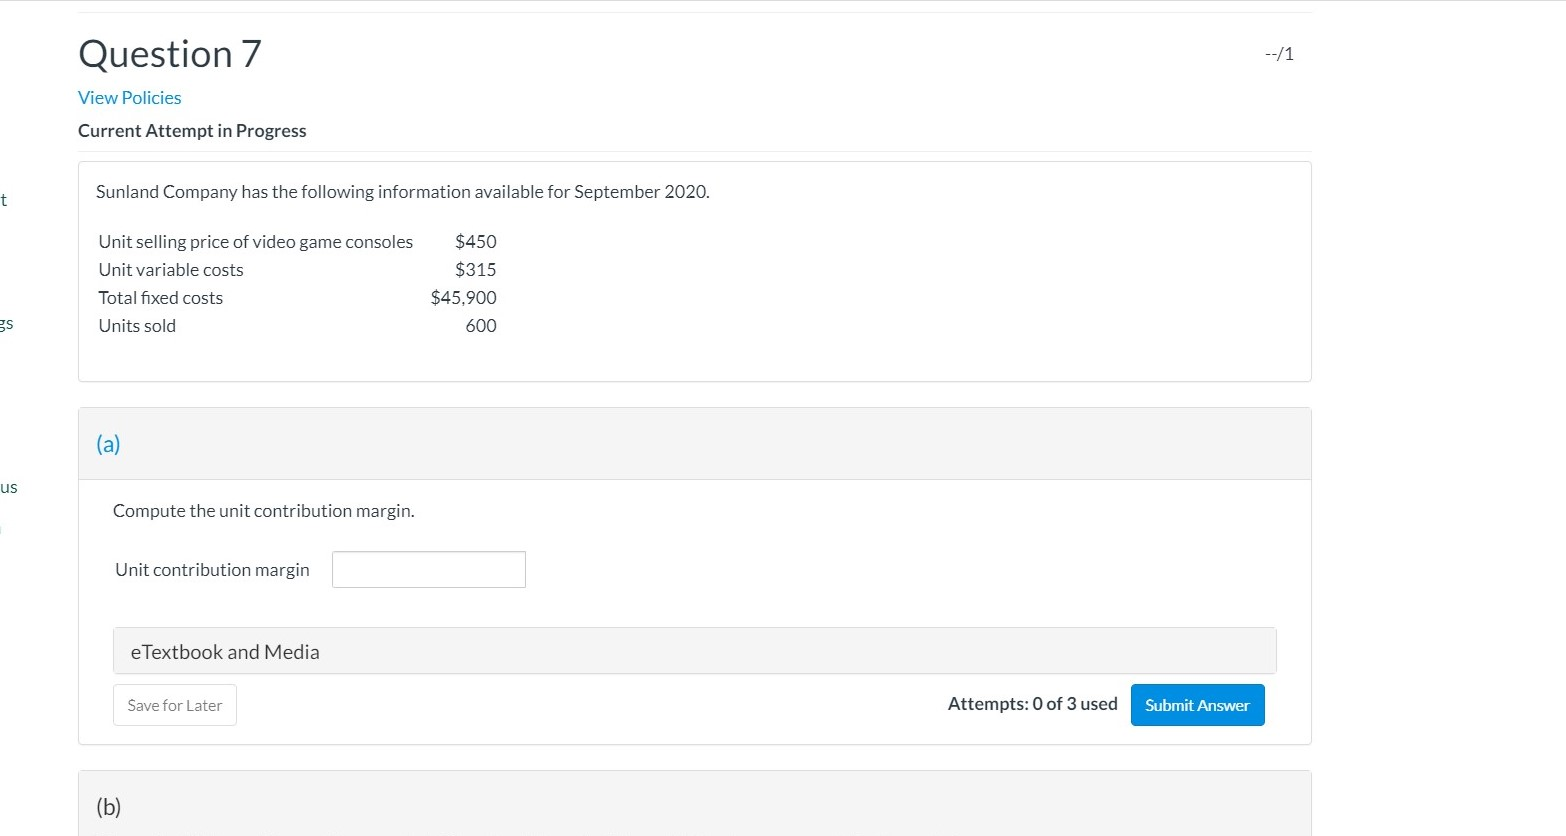Viewport: 1566px width, 836px height.
Task: Click the Units sold value of 600
Action: 481,325
